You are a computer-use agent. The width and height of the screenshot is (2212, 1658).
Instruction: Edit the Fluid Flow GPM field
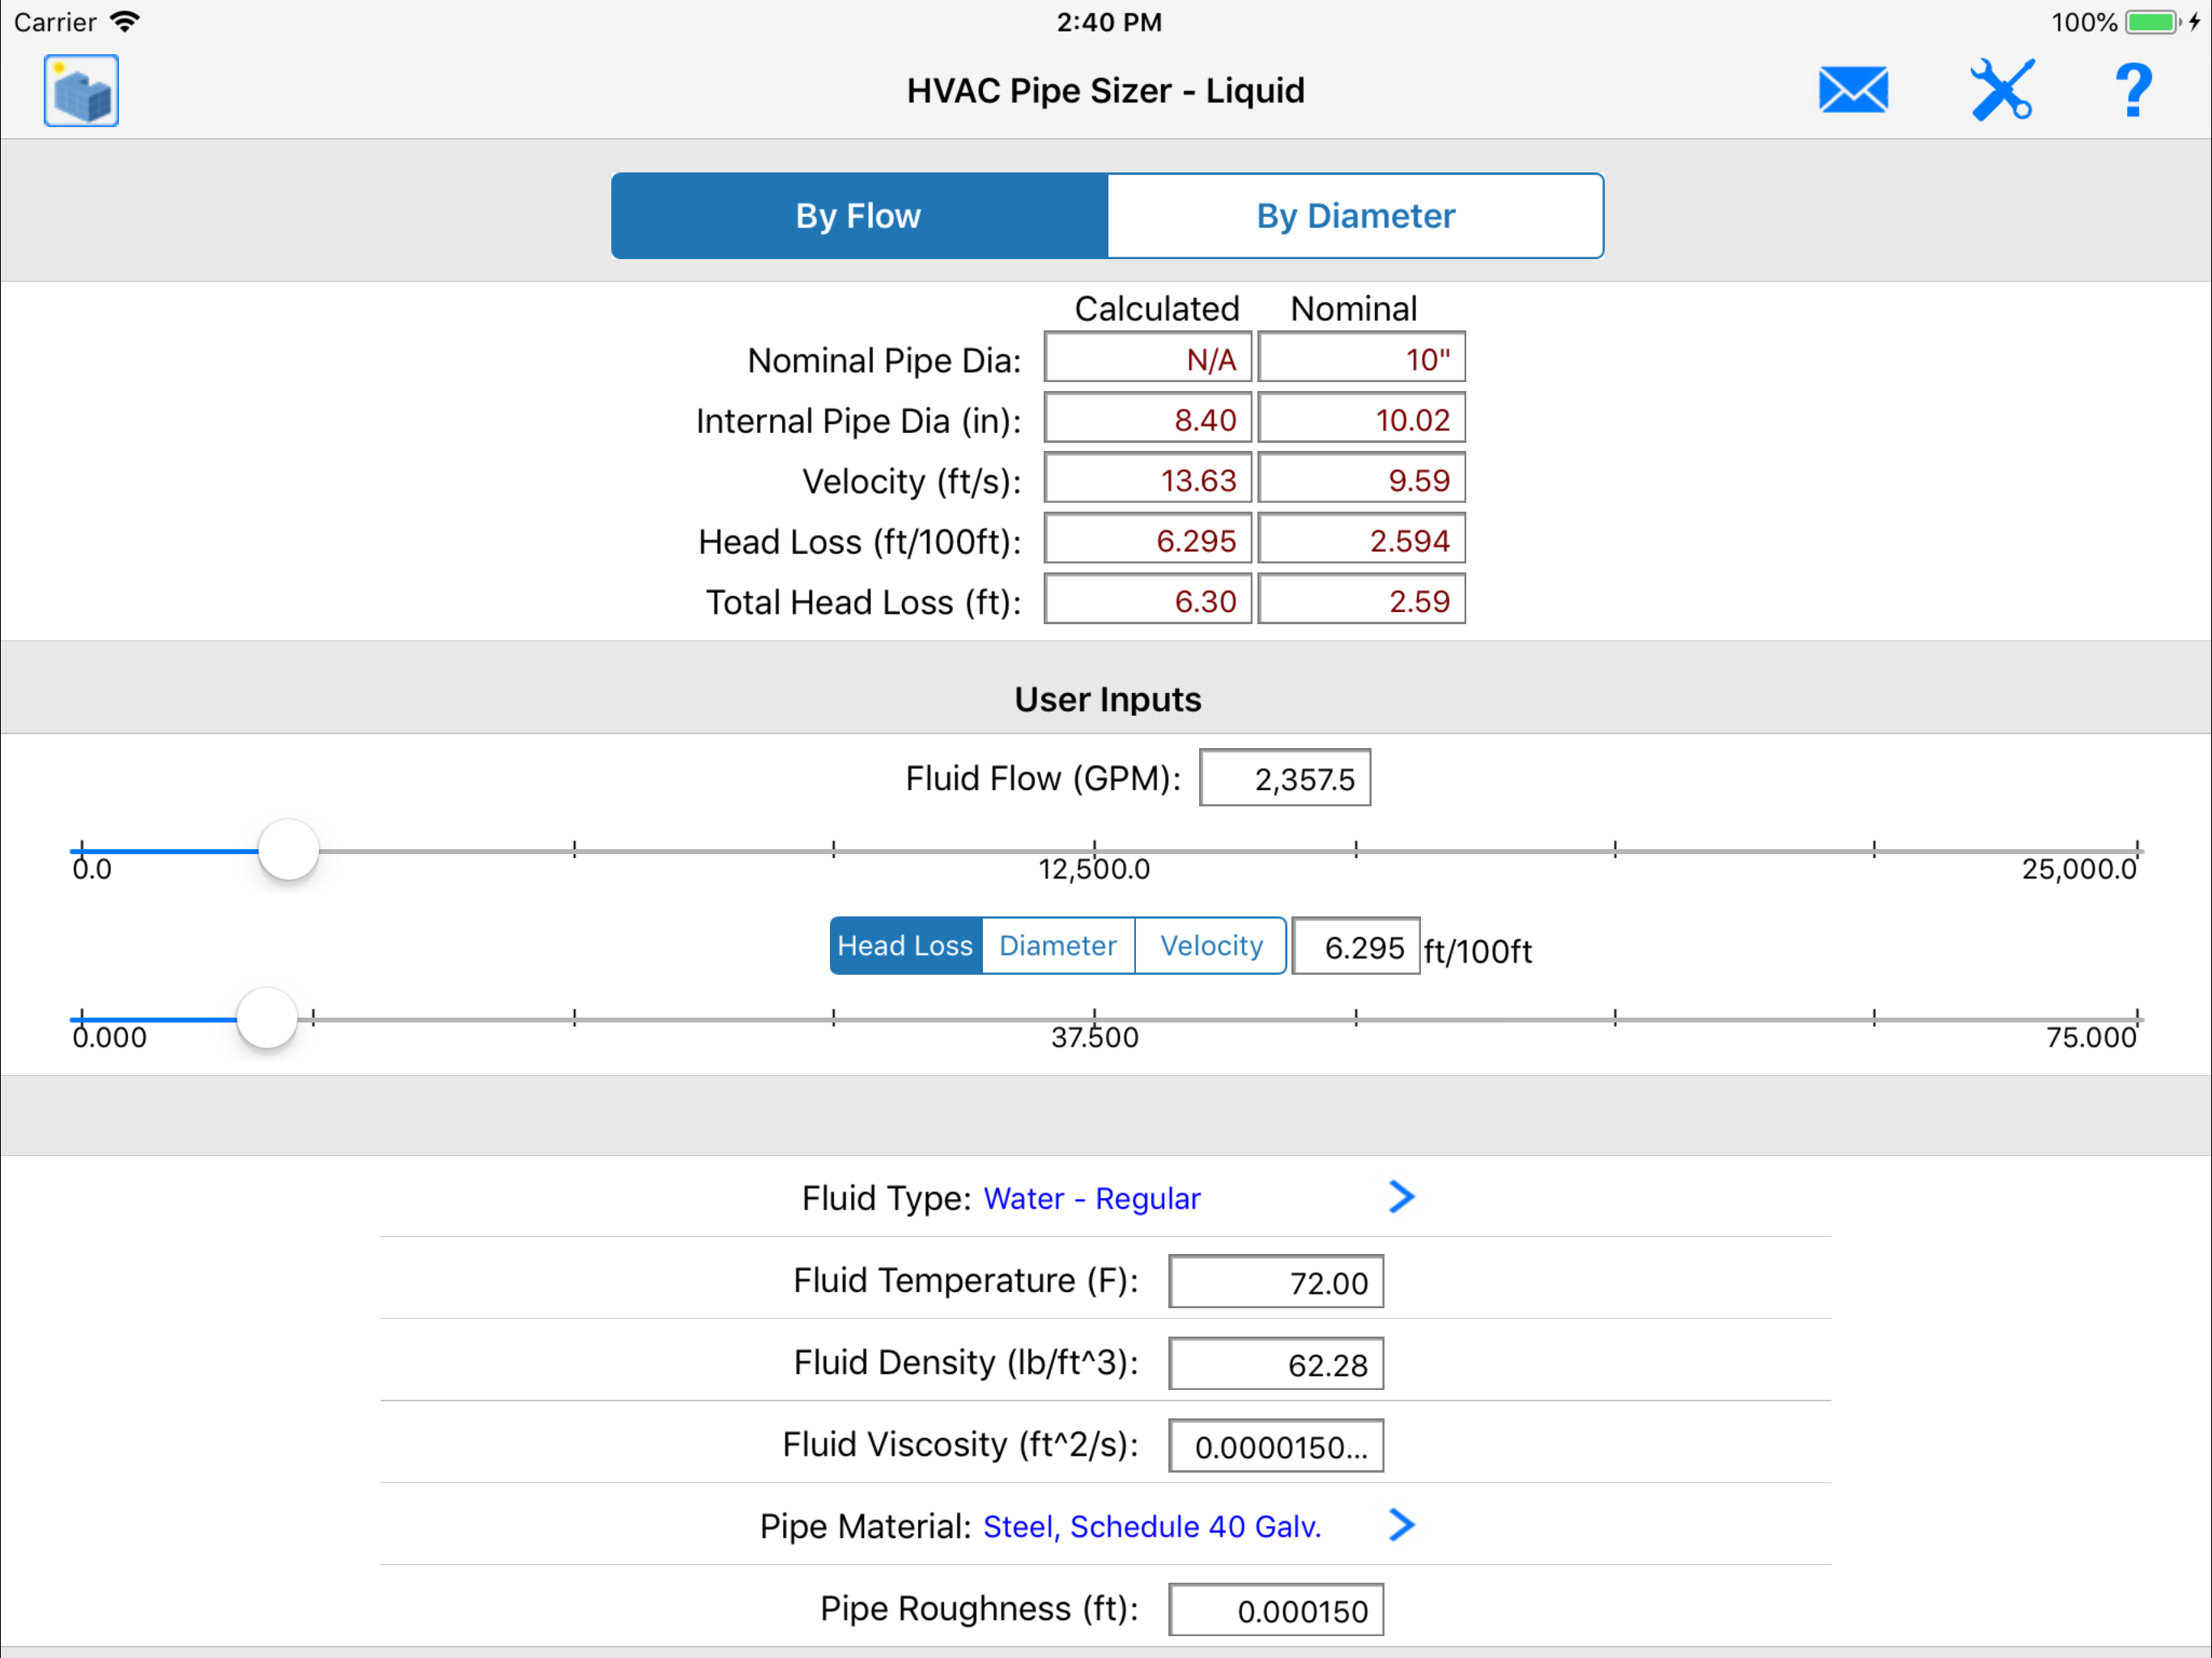click(1284, 779)
